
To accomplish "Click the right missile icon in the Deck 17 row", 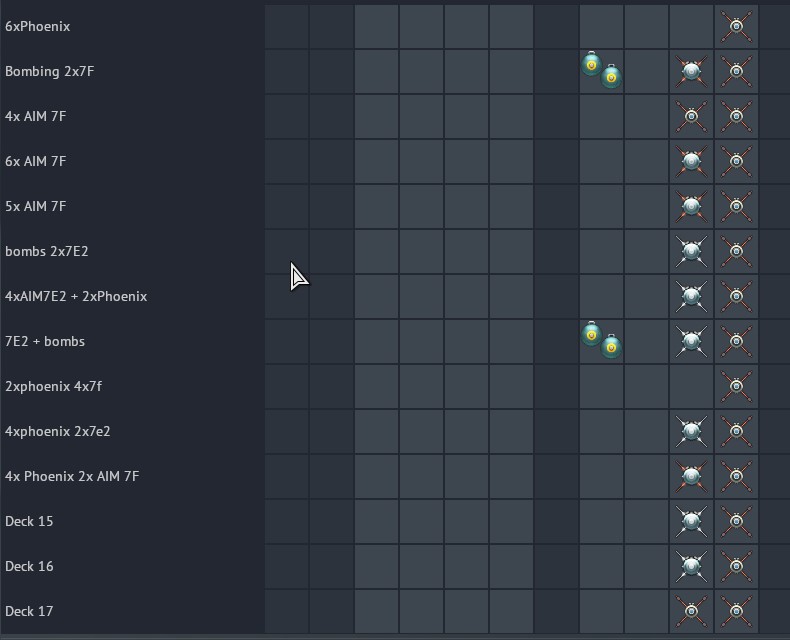I will [x=736, y=611].
